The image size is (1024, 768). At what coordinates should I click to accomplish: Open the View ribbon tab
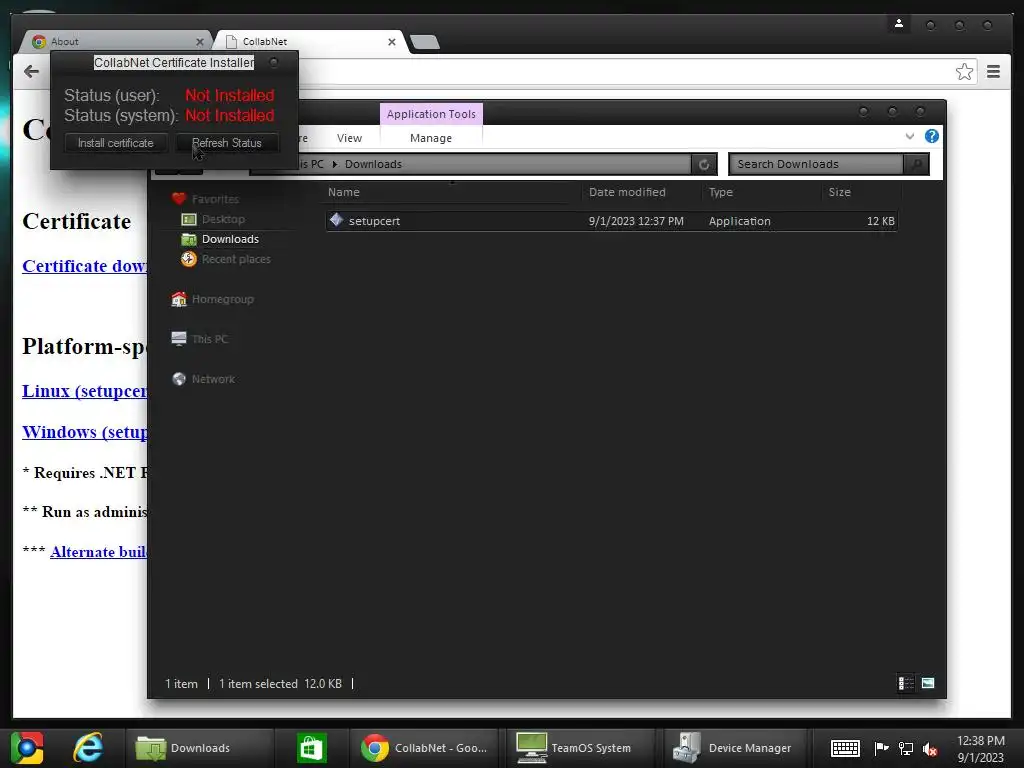coord(349,138)
